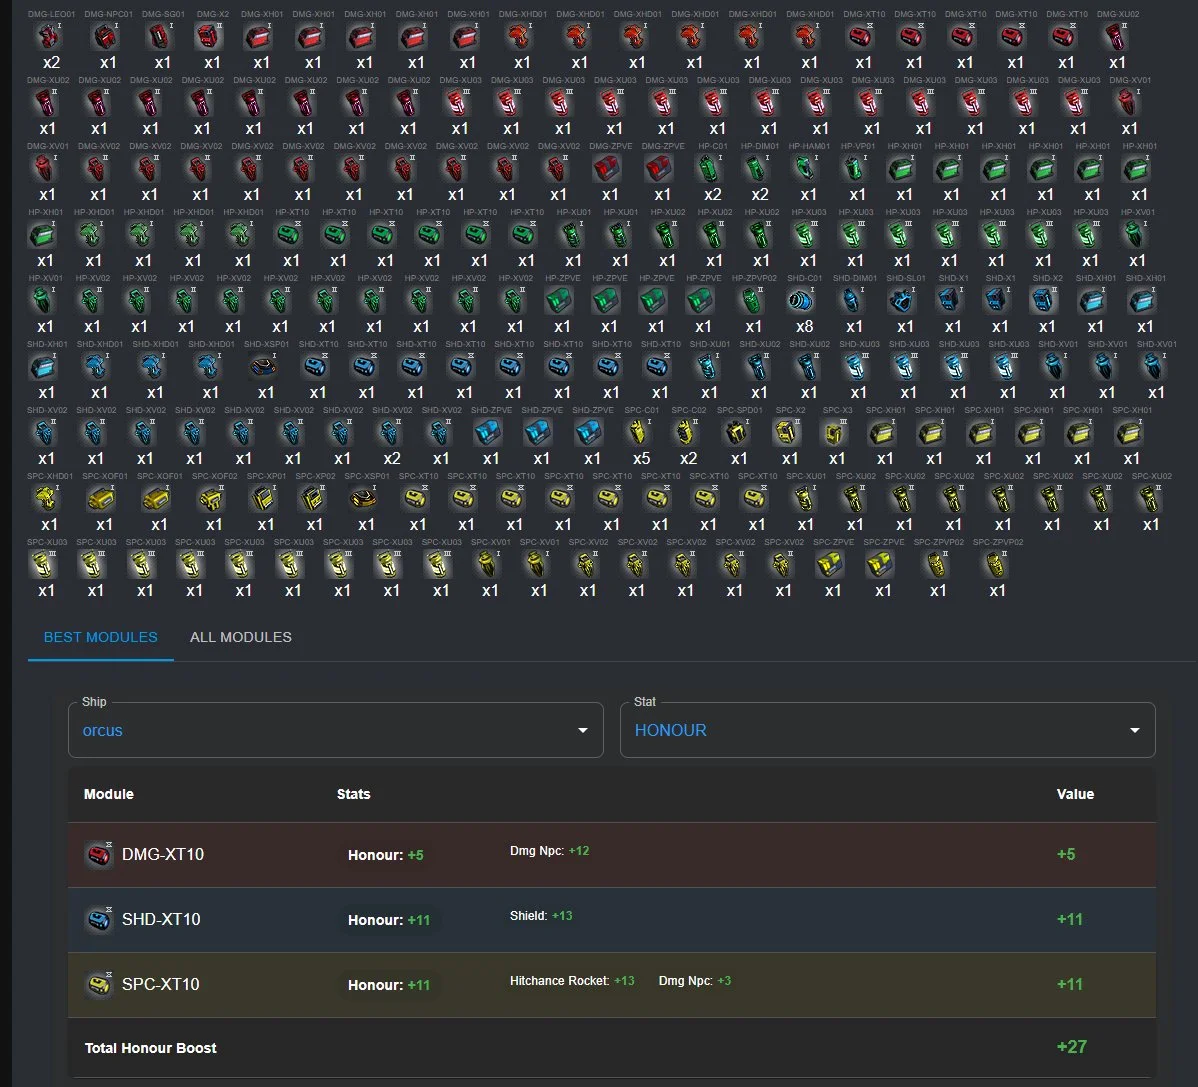Open the Ship dropdown showing orcus
Screen dimensions: 1198x1087
[x=335, y=730]
